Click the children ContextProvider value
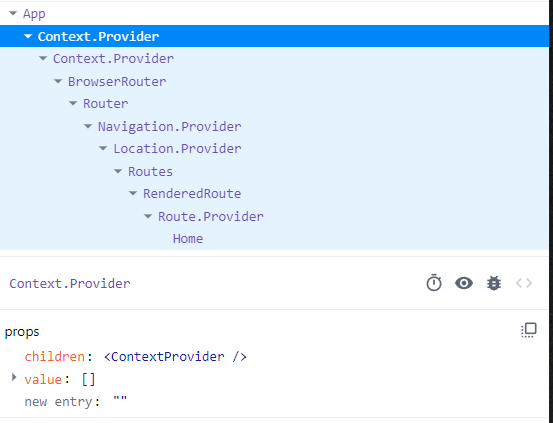Image resolution: width=553 pixels, height=423 pixels. 175,357
